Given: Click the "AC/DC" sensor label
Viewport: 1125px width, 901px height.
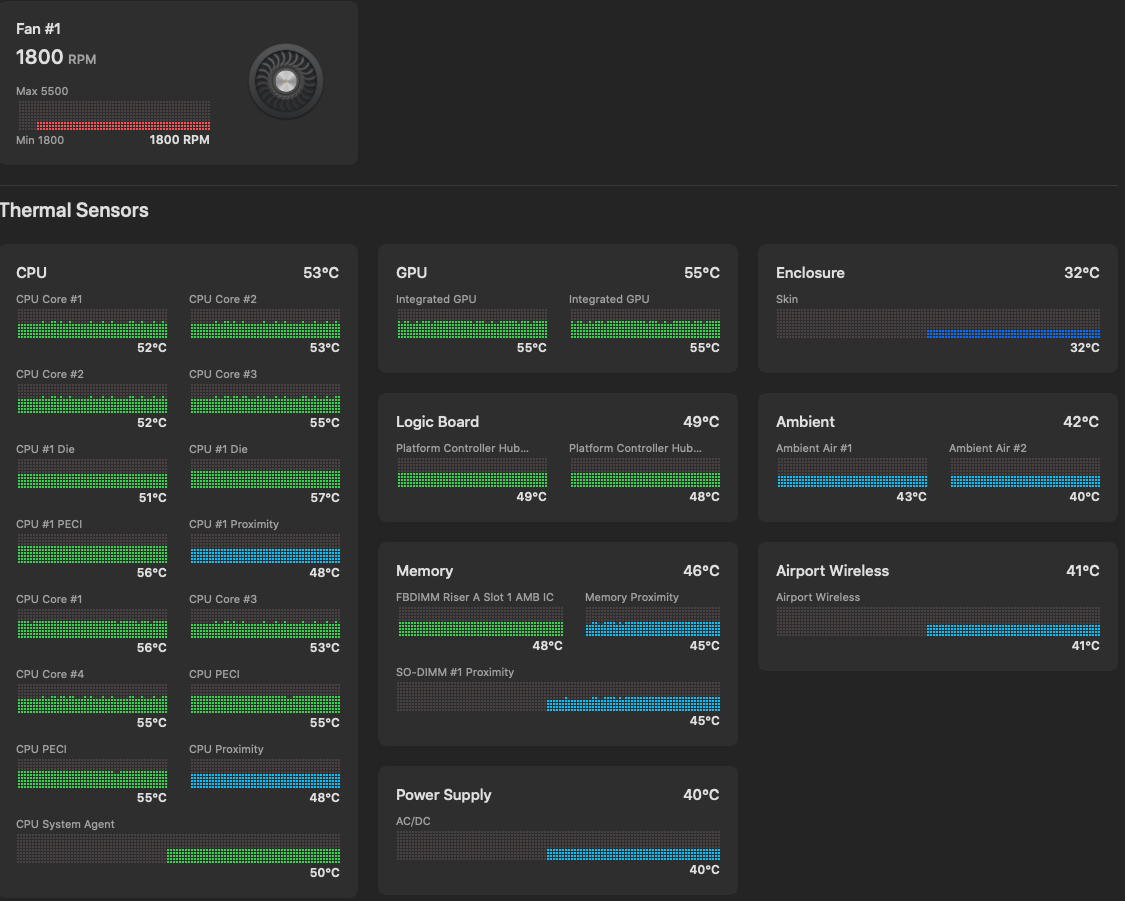Looking at the screenshot, I should pos(413,821).
